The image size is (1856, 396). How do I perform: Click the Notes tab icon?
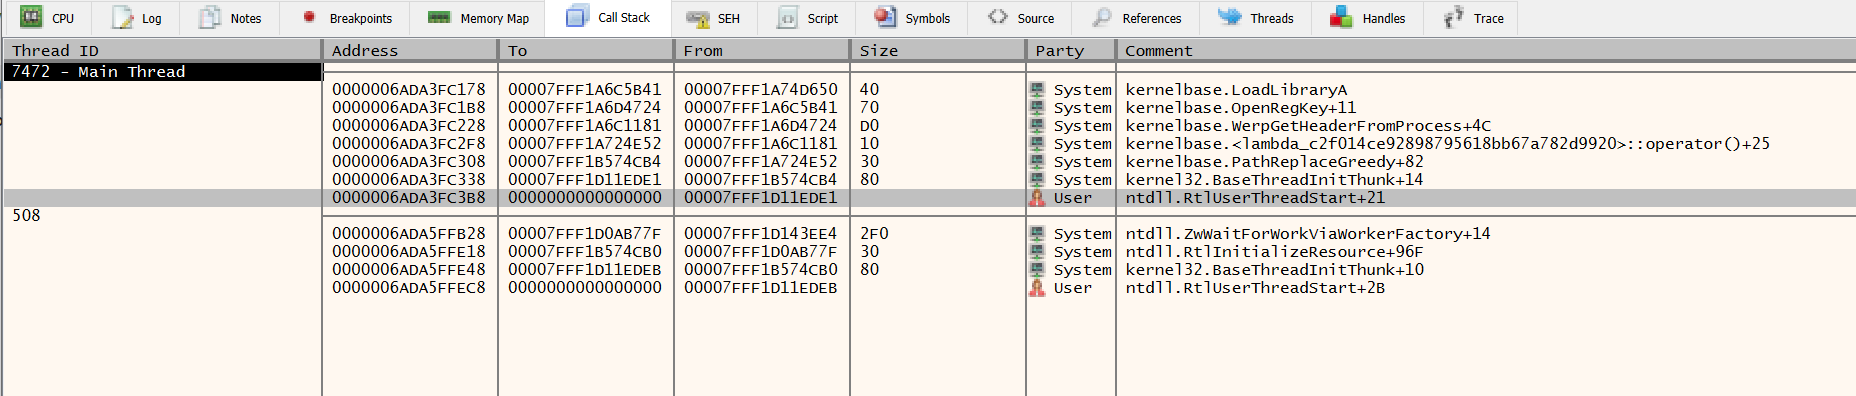point(210,17)
